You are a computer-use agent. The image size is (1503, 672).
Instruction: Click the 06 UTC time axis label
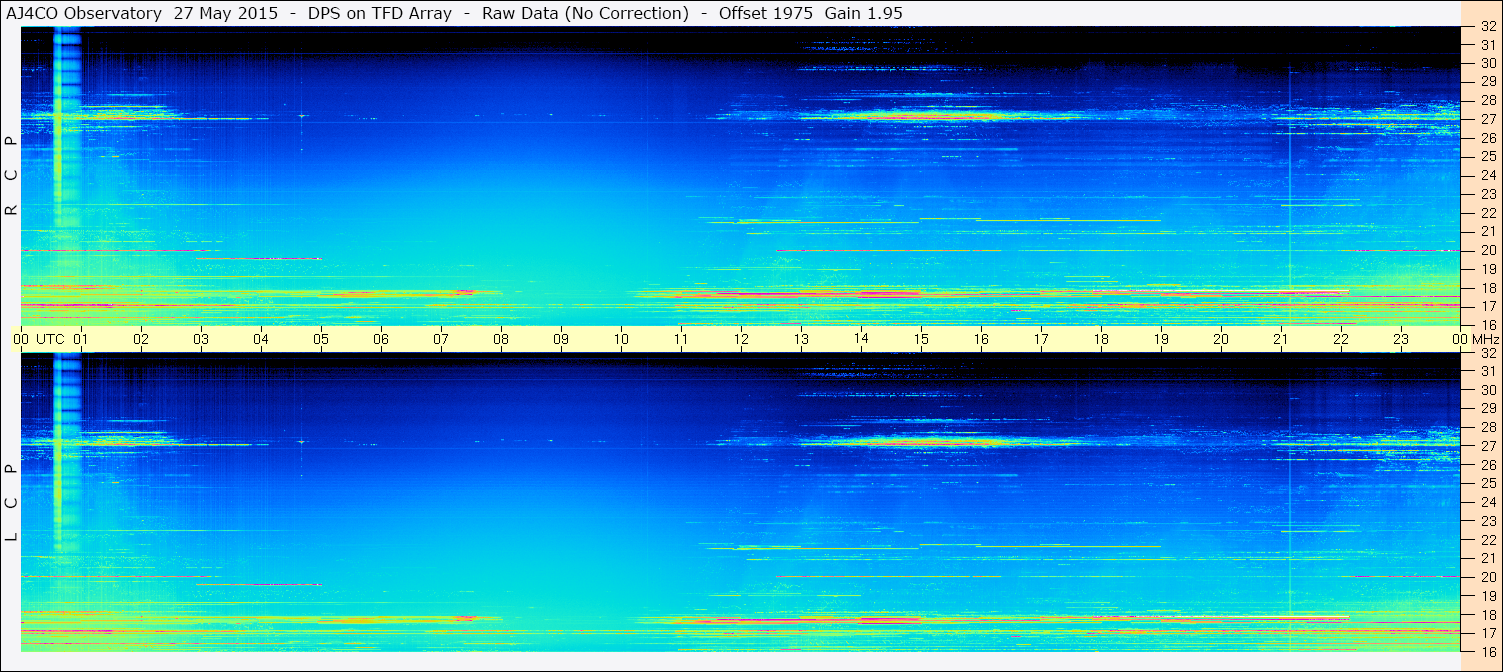(x=381, y=339)
